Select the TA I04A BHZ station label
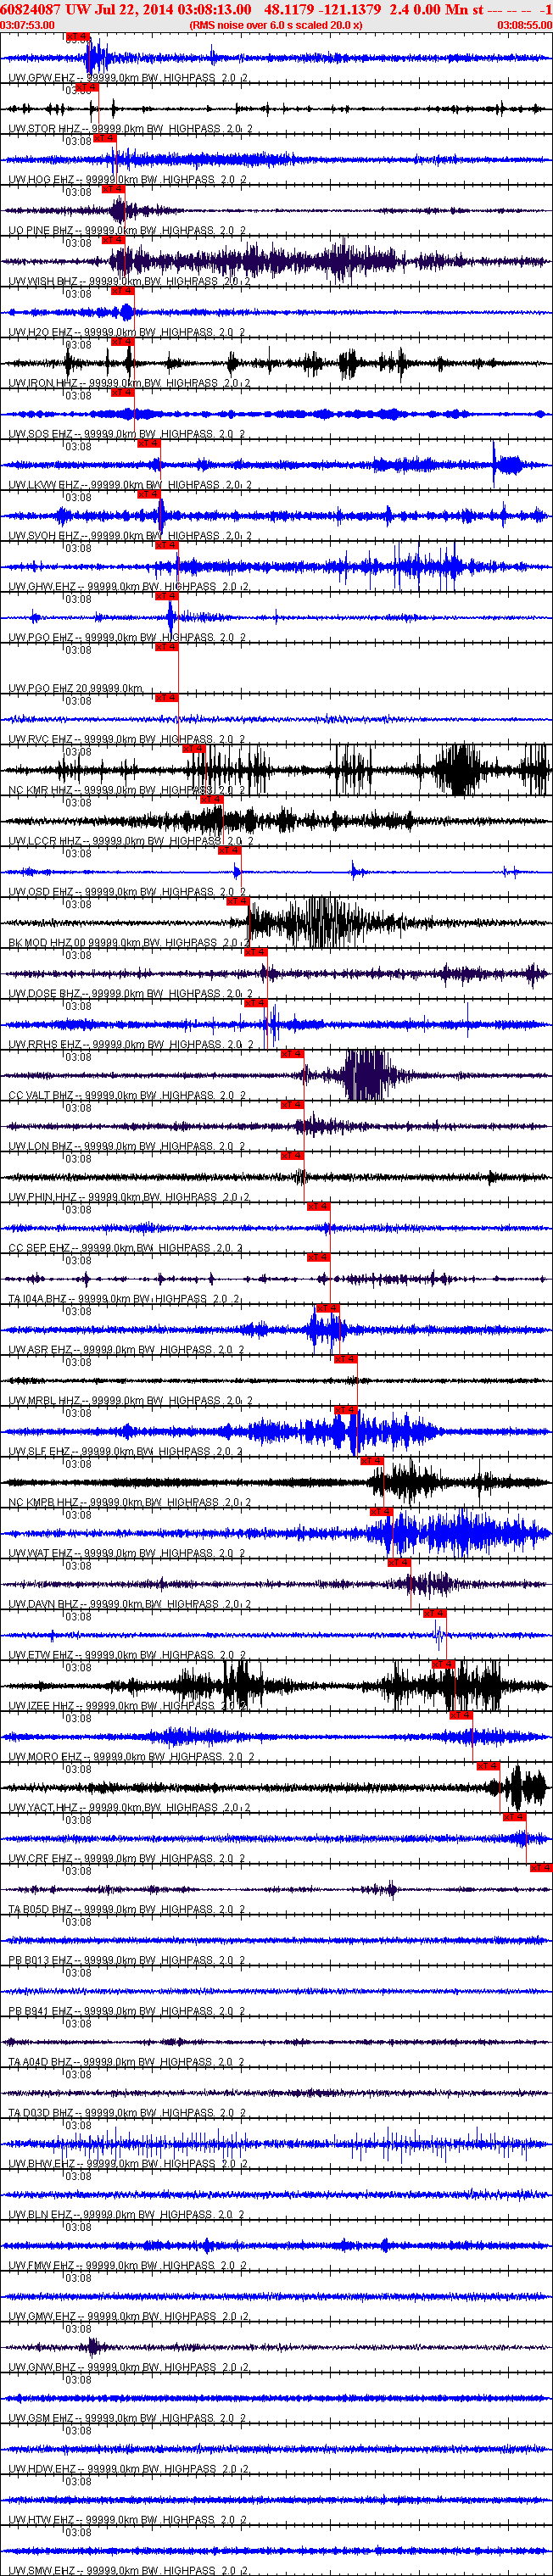The image size is (553, 2576). [124, 1300]
